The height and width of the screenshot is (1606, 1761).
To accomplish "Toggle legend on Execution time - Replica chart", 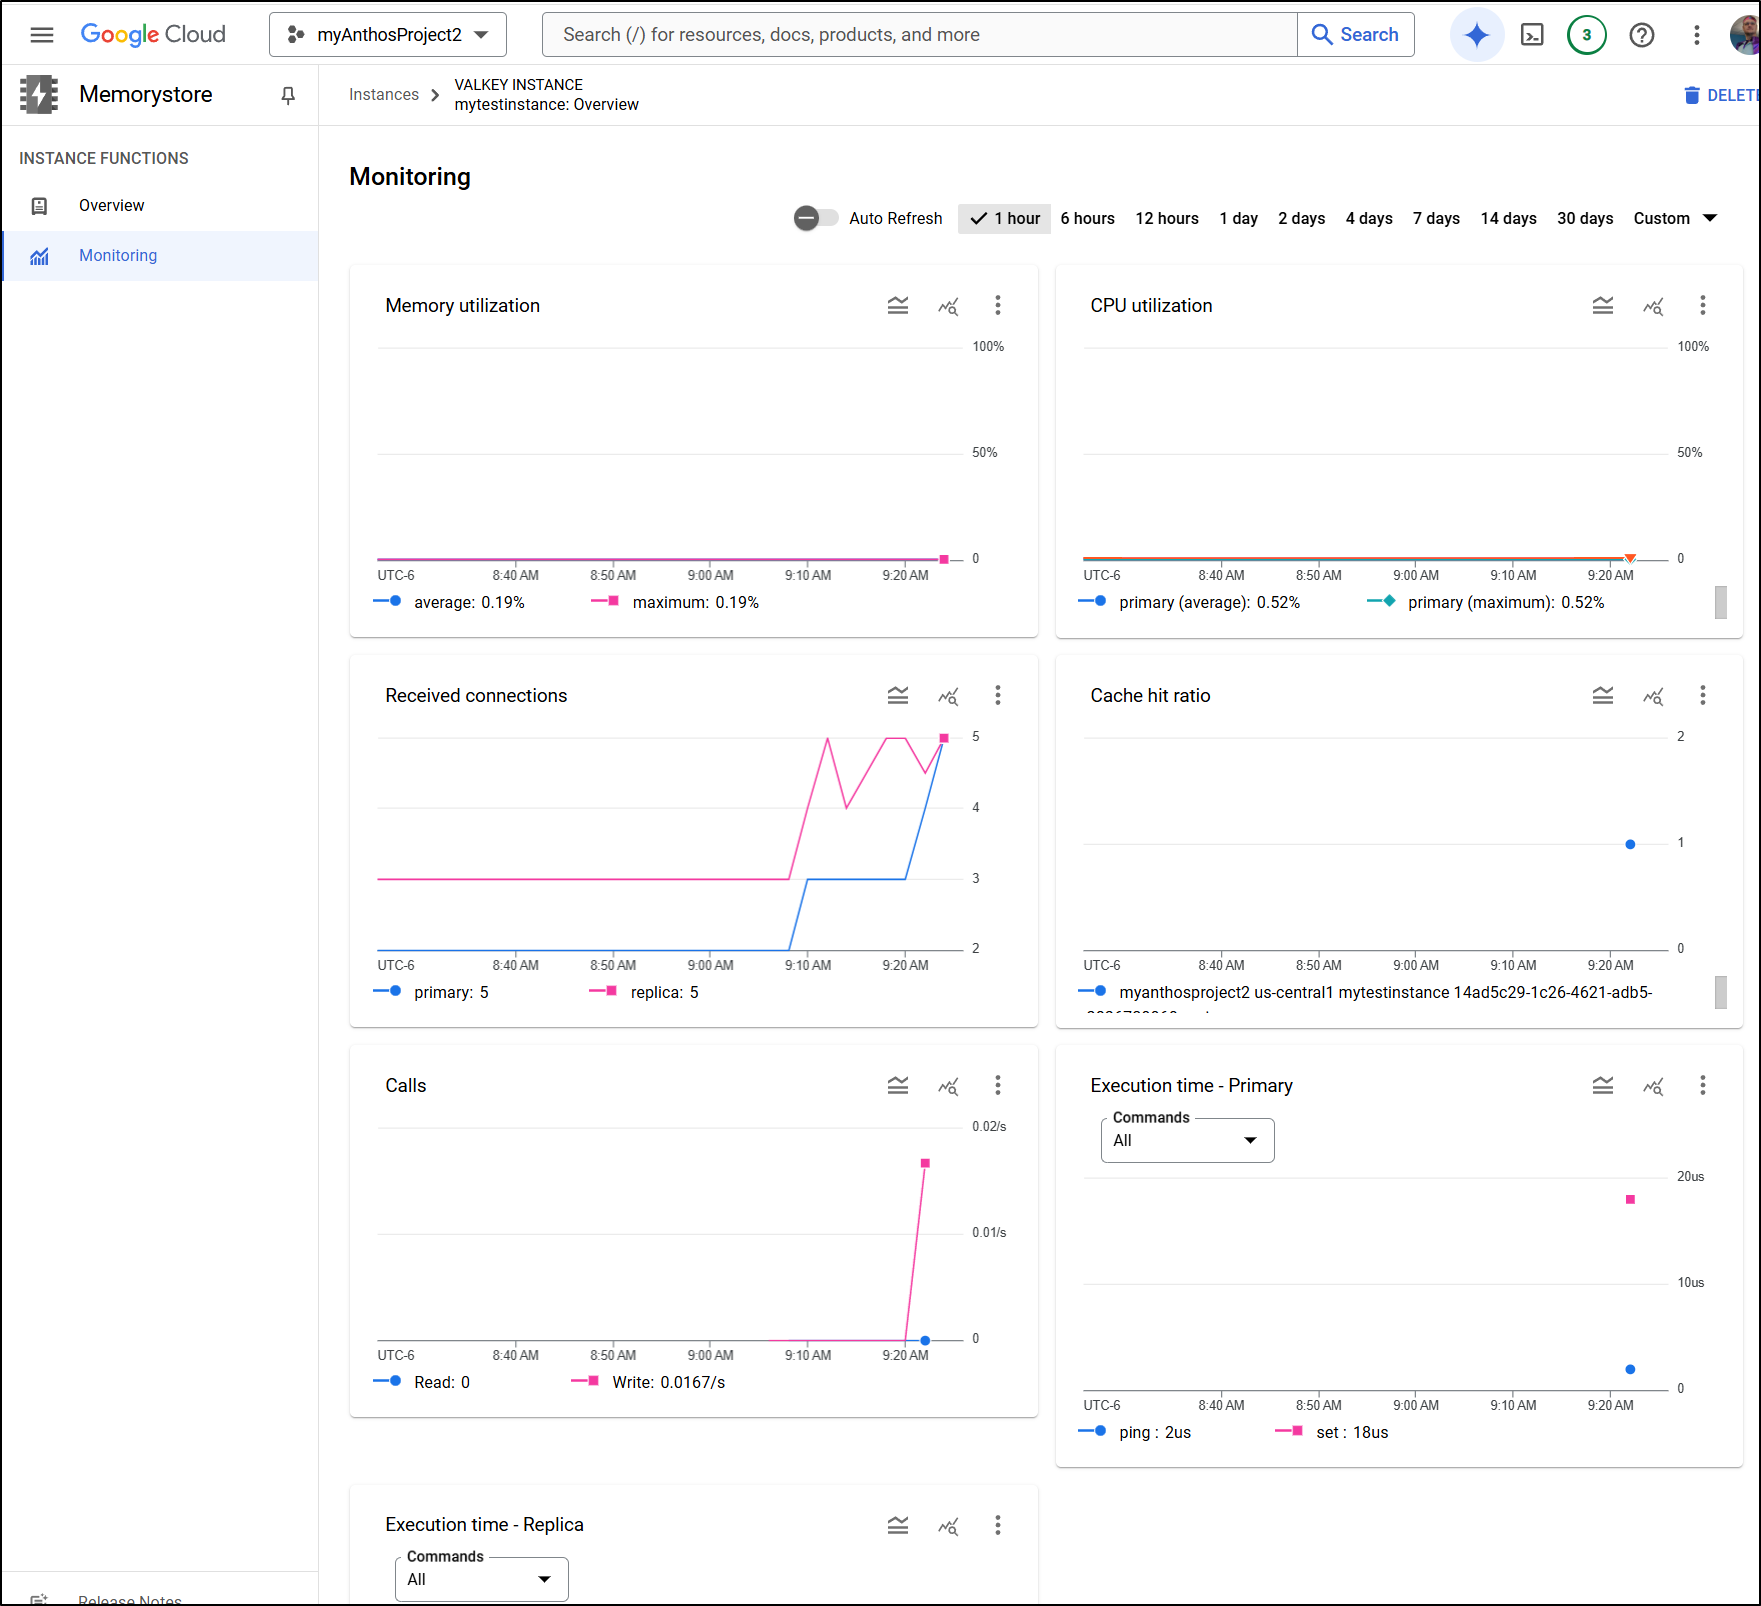I will (x=898, y=1525).
